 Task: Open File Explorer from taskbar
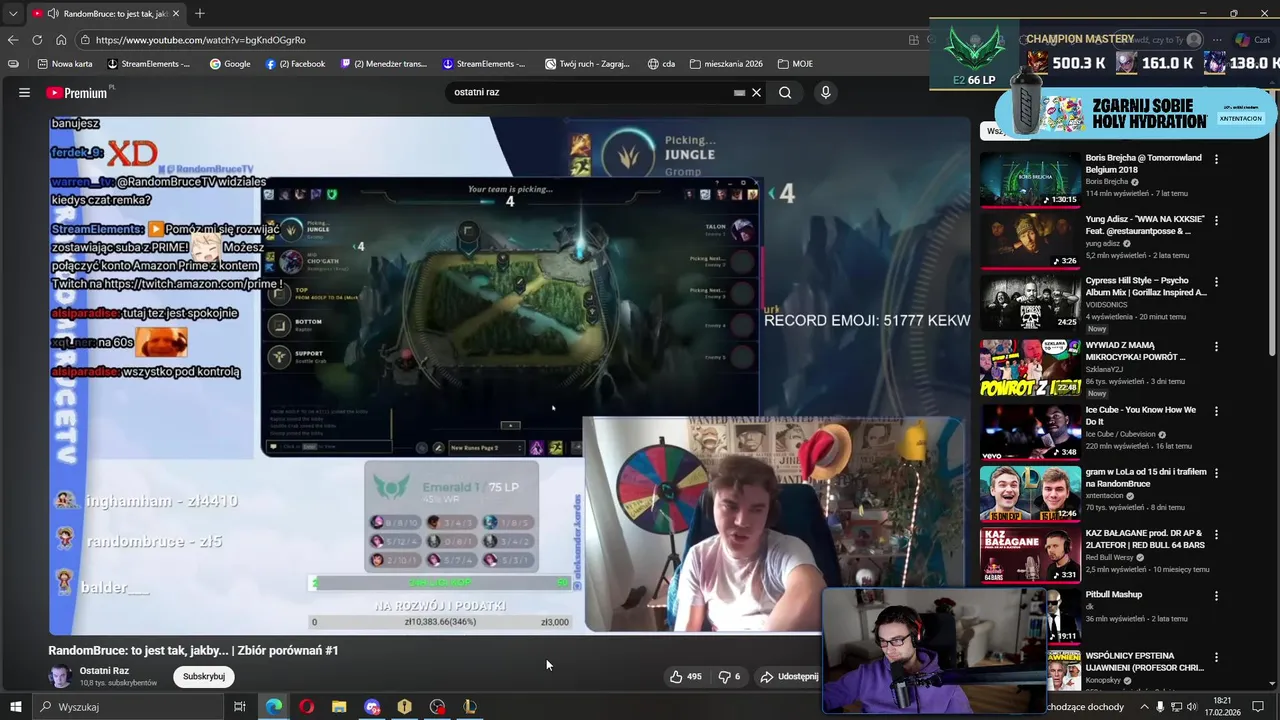[339, 707]
